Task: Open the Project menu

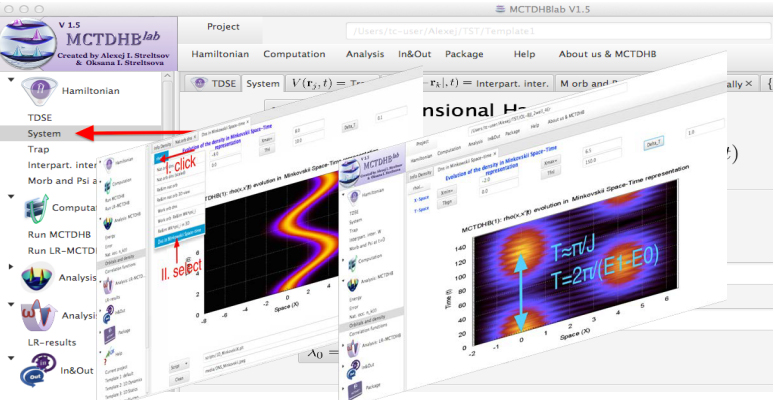Action: (223, 27)
